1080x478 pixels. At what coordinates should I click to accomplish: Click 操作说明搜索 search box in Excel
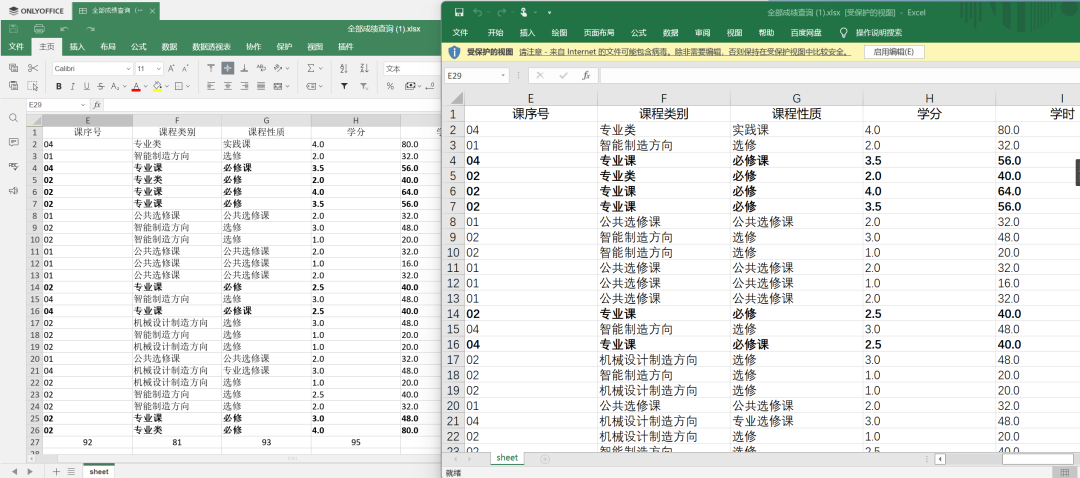(878, 32)
